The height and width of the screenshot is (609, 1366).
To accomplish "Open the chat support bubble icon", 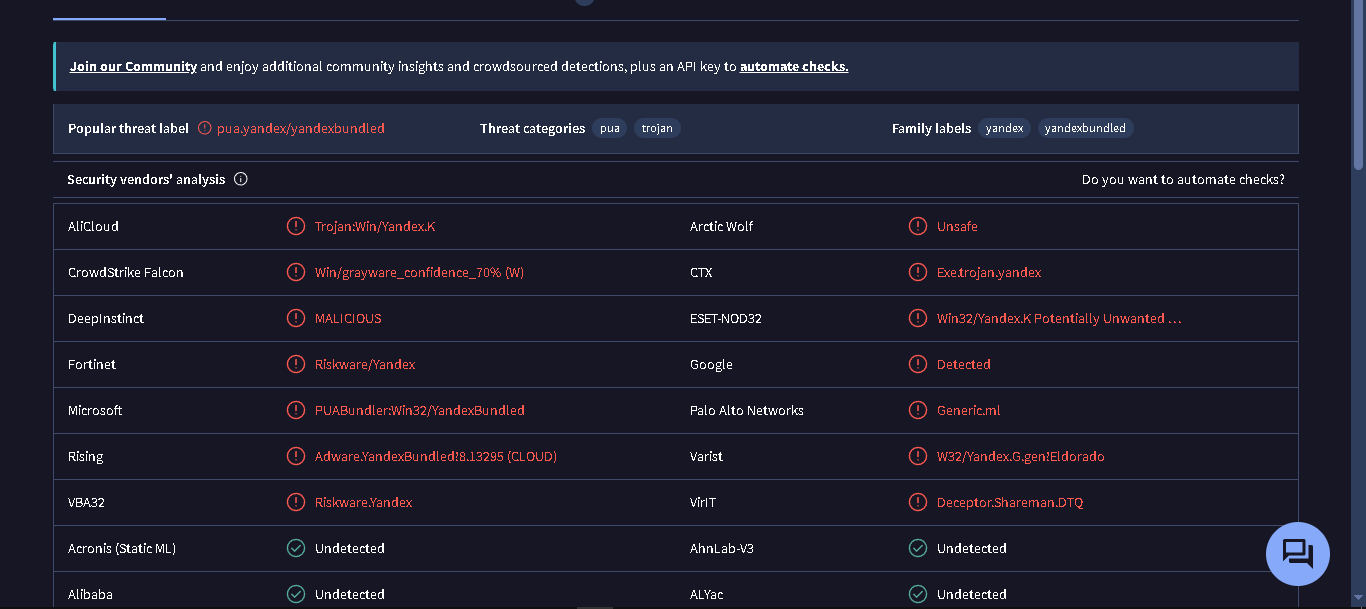I will point(1297,553).
